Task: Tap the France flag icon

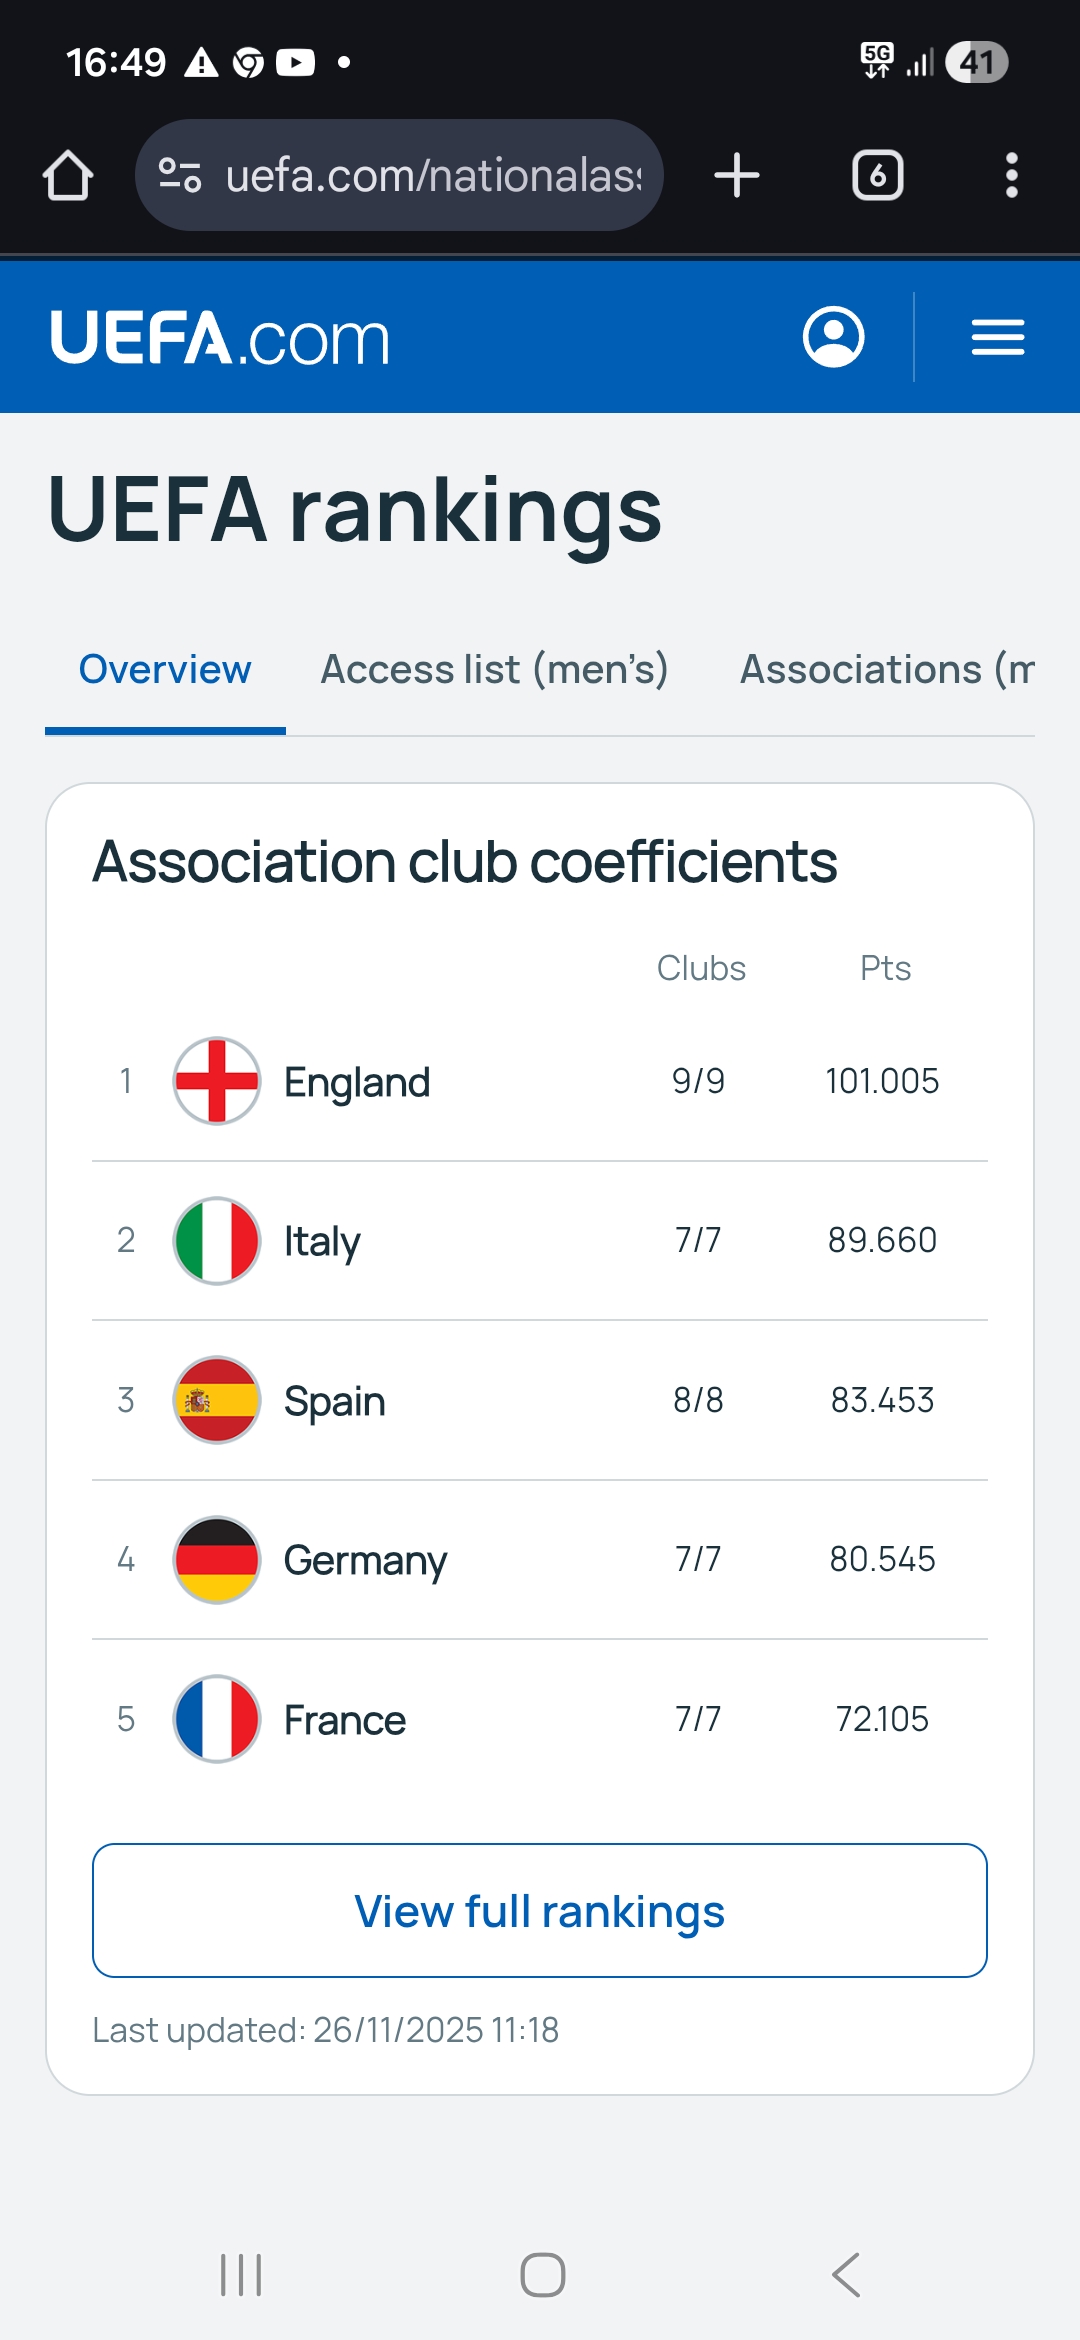Action: pyautogui.click(x=217, y=1719)
